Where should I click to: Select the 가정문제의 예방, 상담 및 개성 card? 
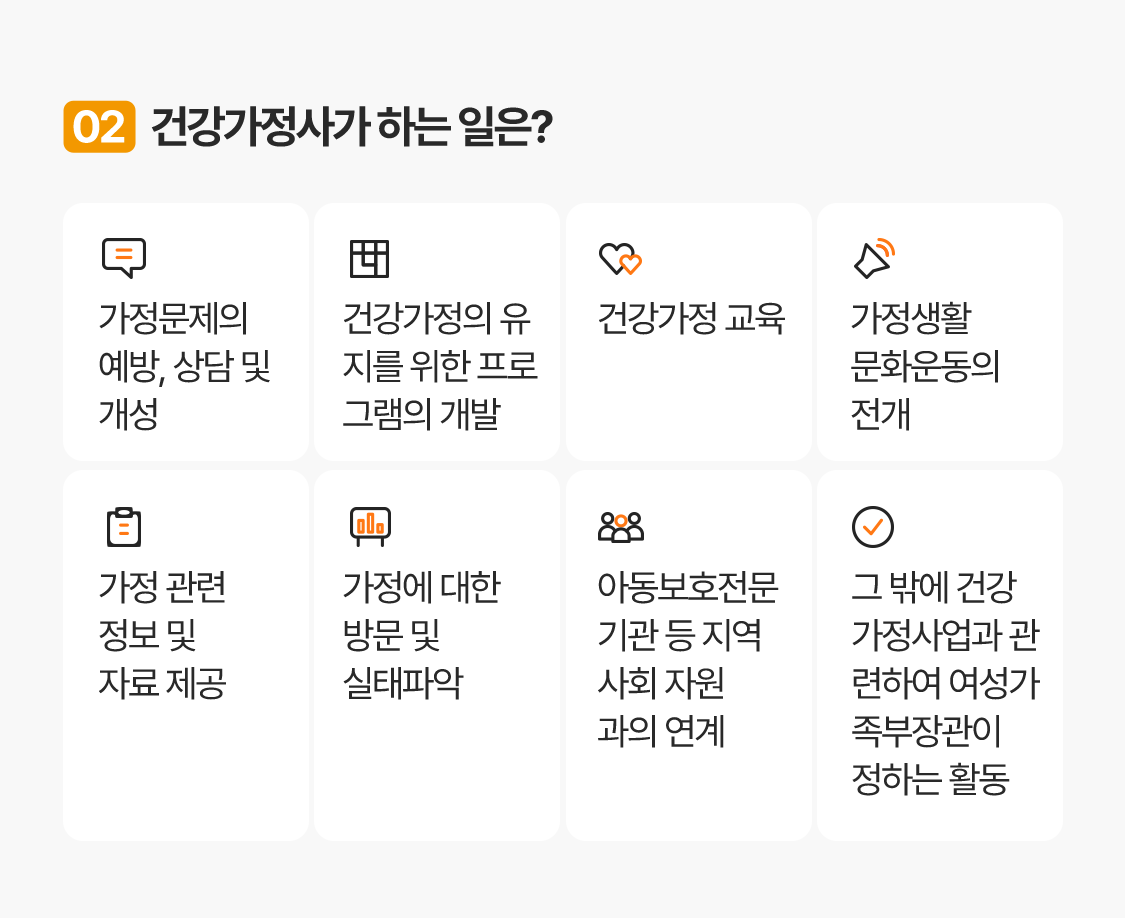click(x=186, y=332)
